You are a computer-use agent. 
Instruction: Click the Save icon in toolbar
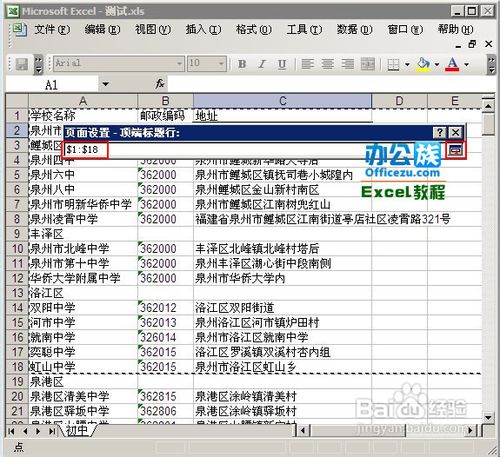(x=22, y=64)
